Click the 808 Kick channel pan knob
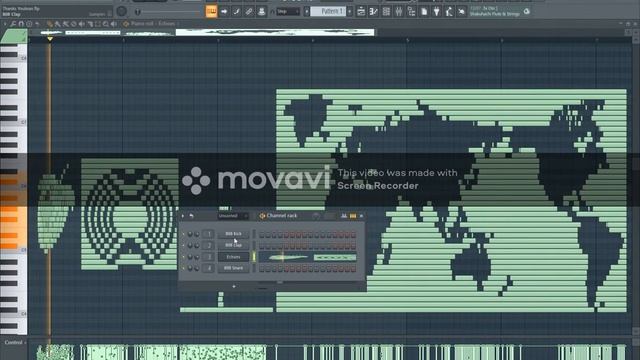640x360 pixels. pyautogui.click(x=190, y=234)
